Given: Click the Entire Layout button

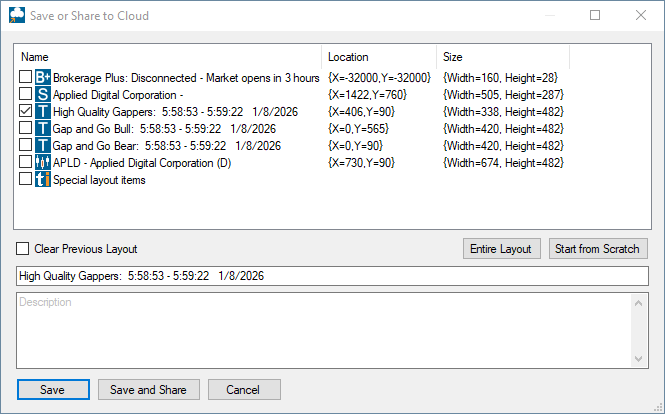Looking at the screenshot, I should (502, 249).
